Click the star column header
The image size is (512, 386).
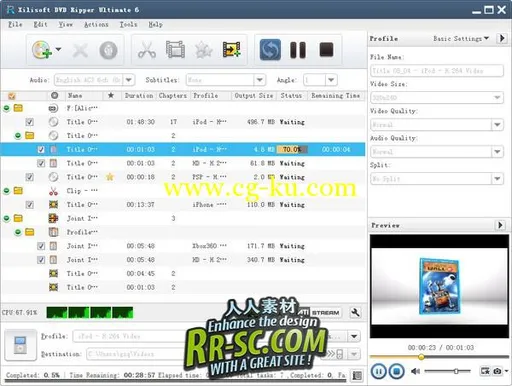click(x=111, y=96)
